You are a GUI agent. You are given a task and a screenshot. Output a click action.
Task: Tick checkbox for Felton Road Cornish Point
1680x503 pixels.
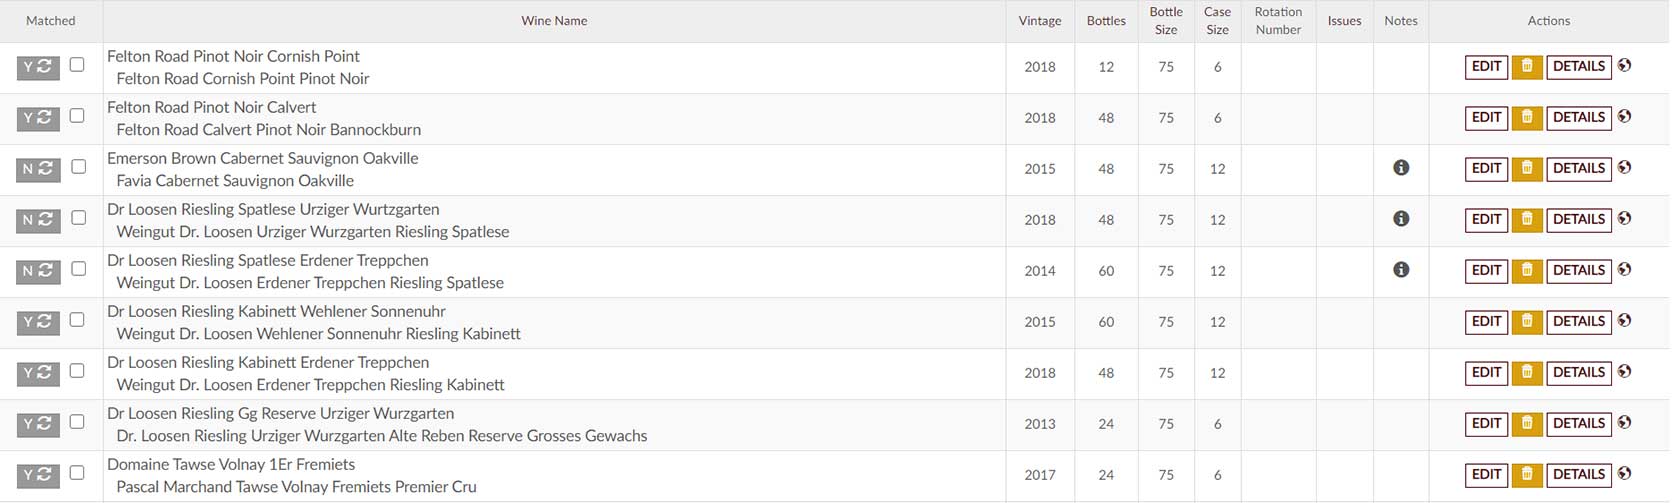77,65
